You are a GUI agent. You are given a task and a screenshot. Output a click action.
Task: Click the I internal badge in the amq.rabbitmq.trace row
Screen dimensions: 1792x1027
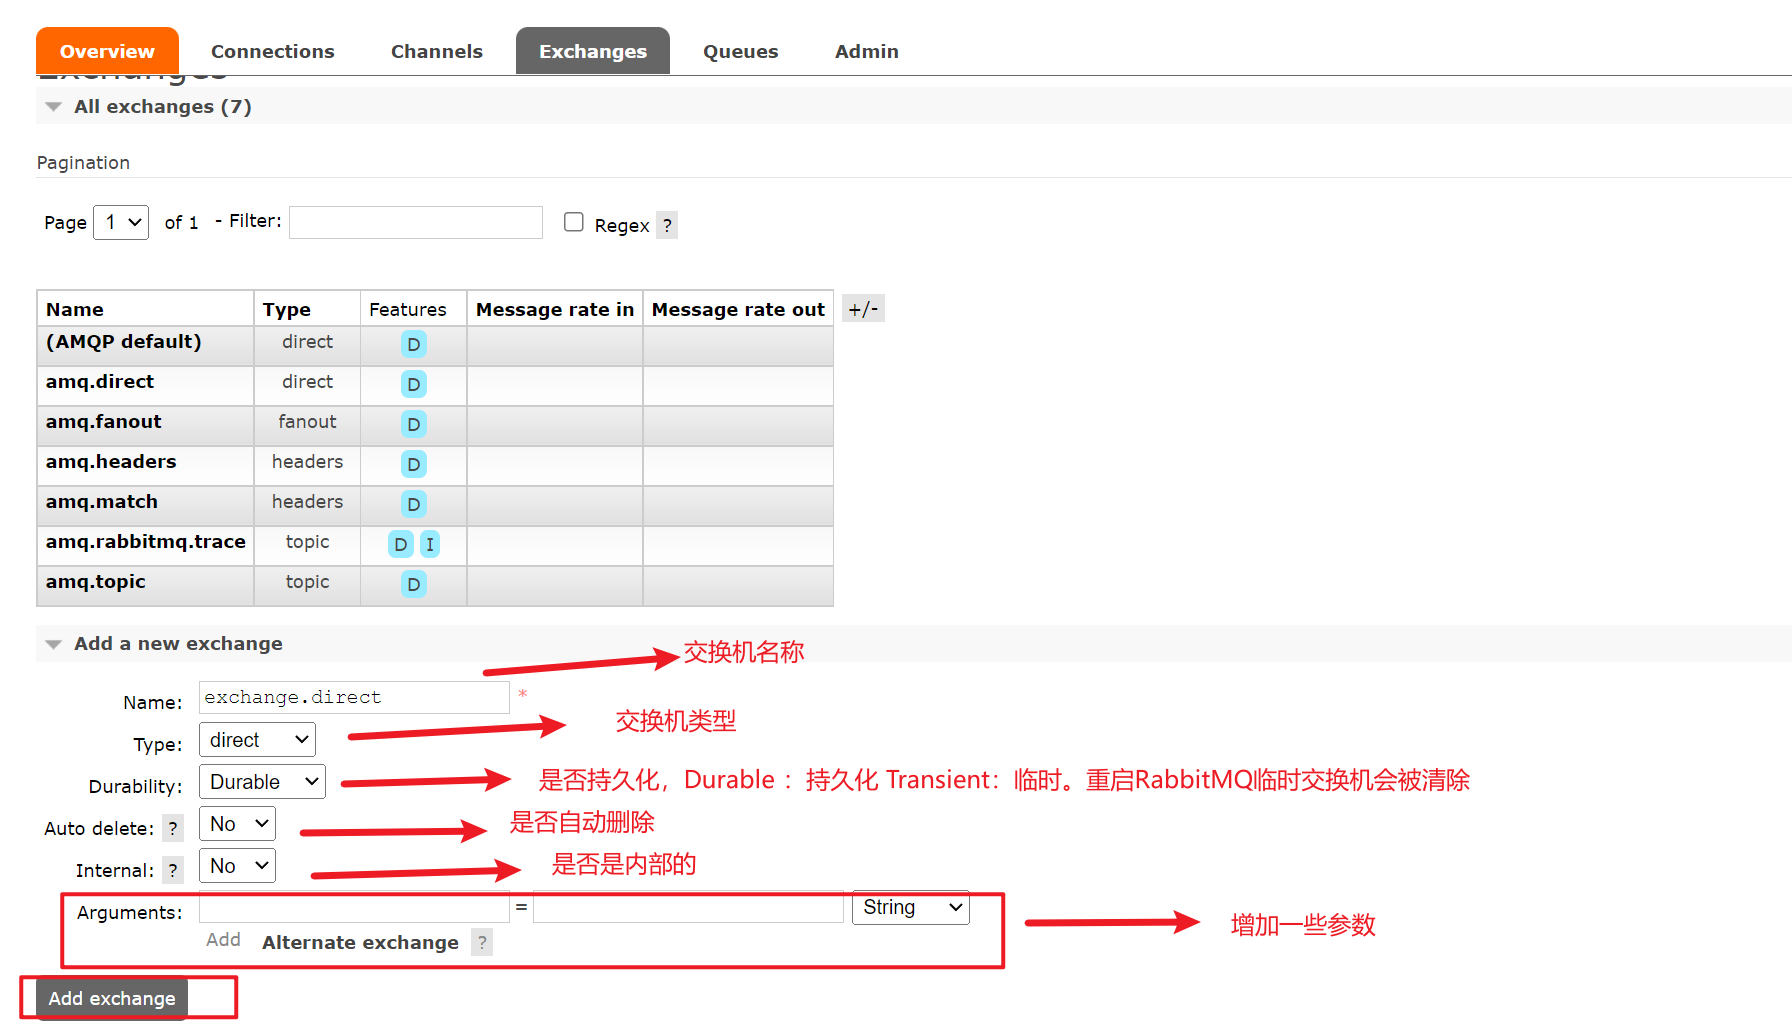click(x=429, y=544)
